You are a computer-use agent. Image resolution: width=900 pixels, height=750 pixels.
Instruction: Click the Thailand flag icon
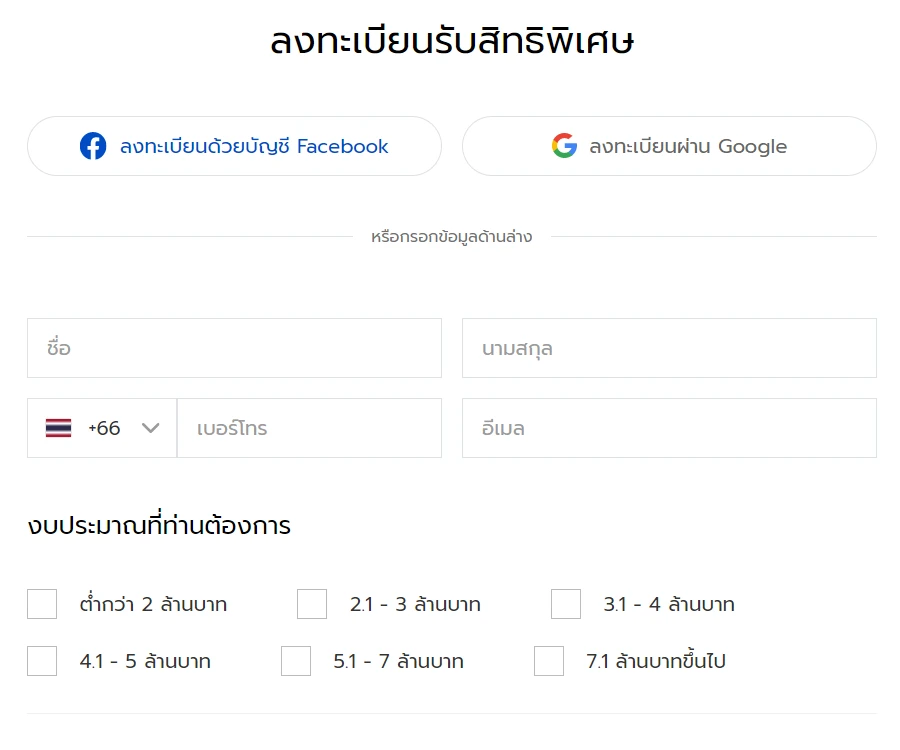58,428
